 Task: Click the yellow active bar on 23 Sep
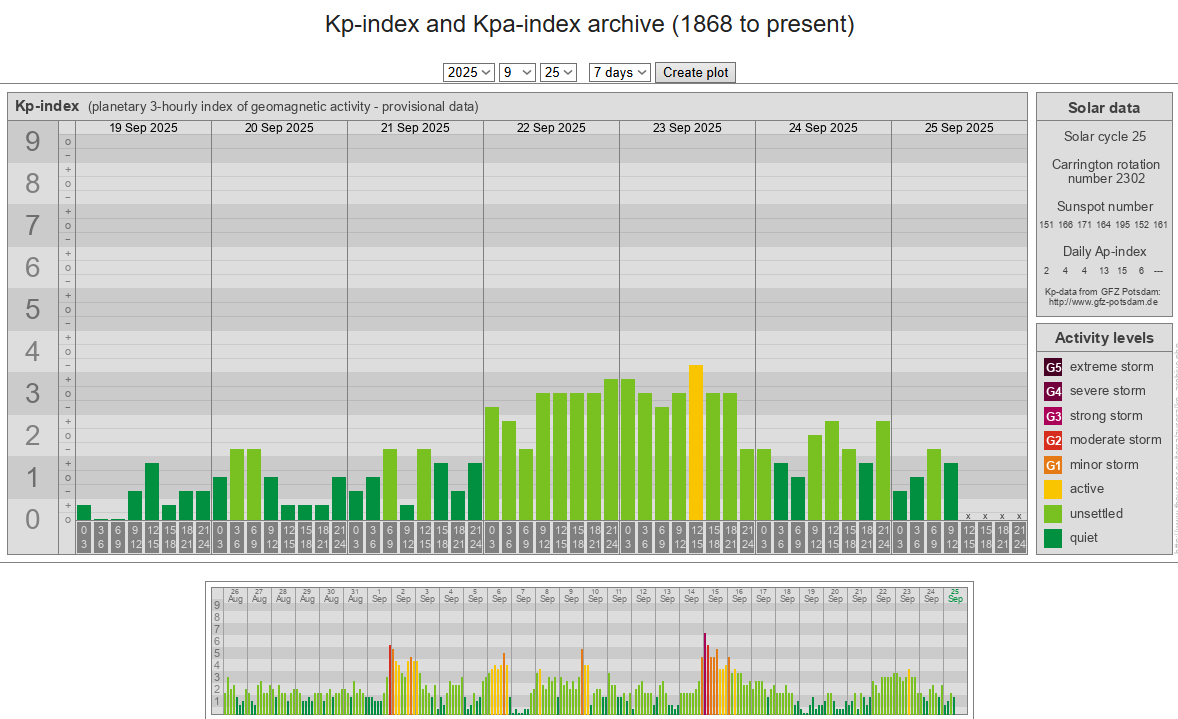(x=696, y=443)
